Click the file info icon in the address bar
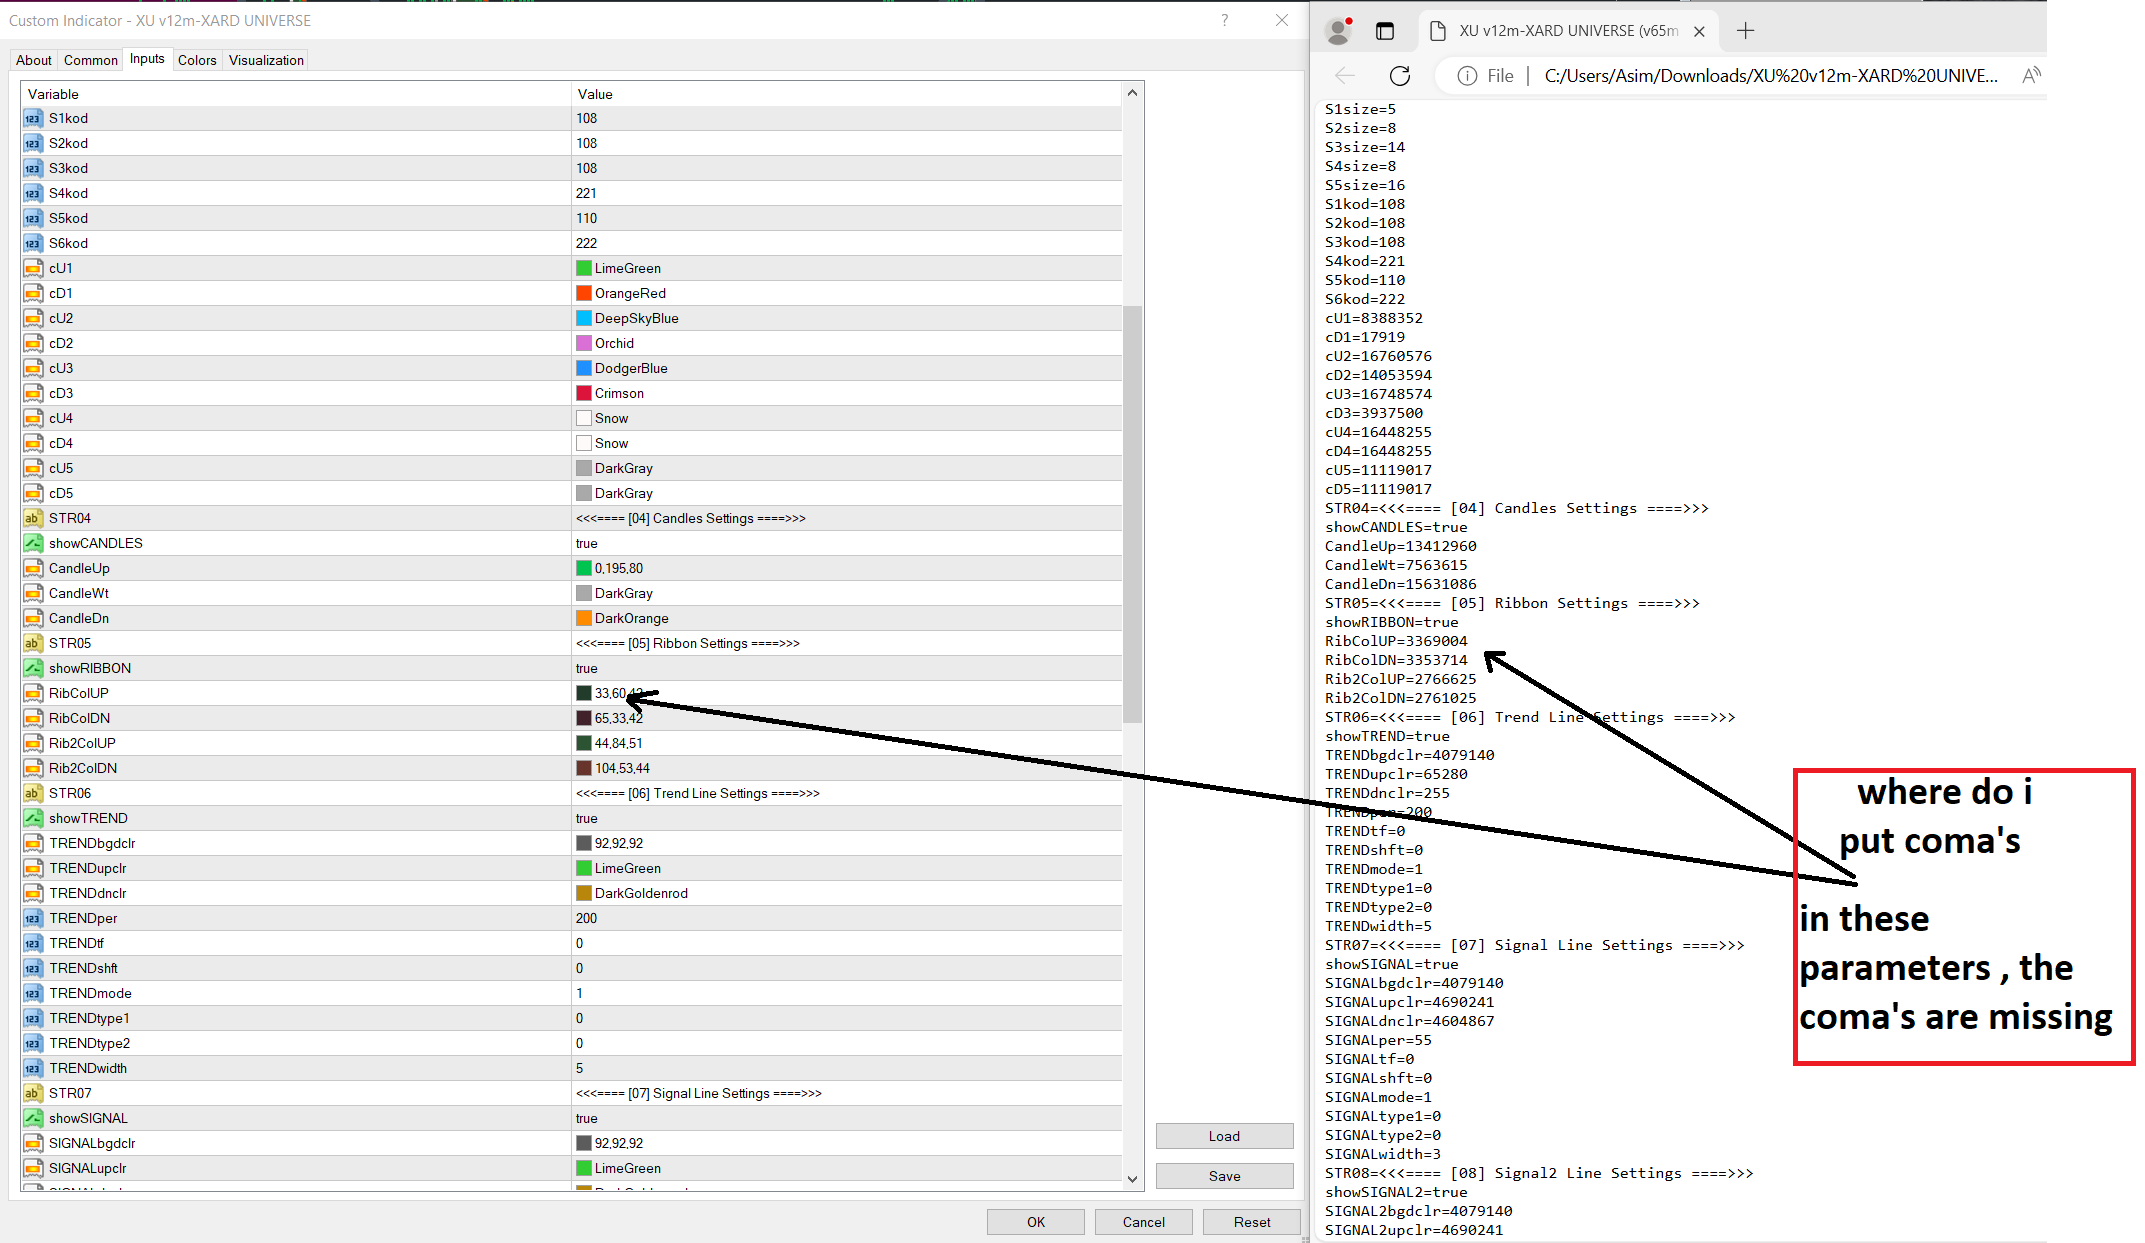The image size is (2145, 1243). coord(1467,76)
